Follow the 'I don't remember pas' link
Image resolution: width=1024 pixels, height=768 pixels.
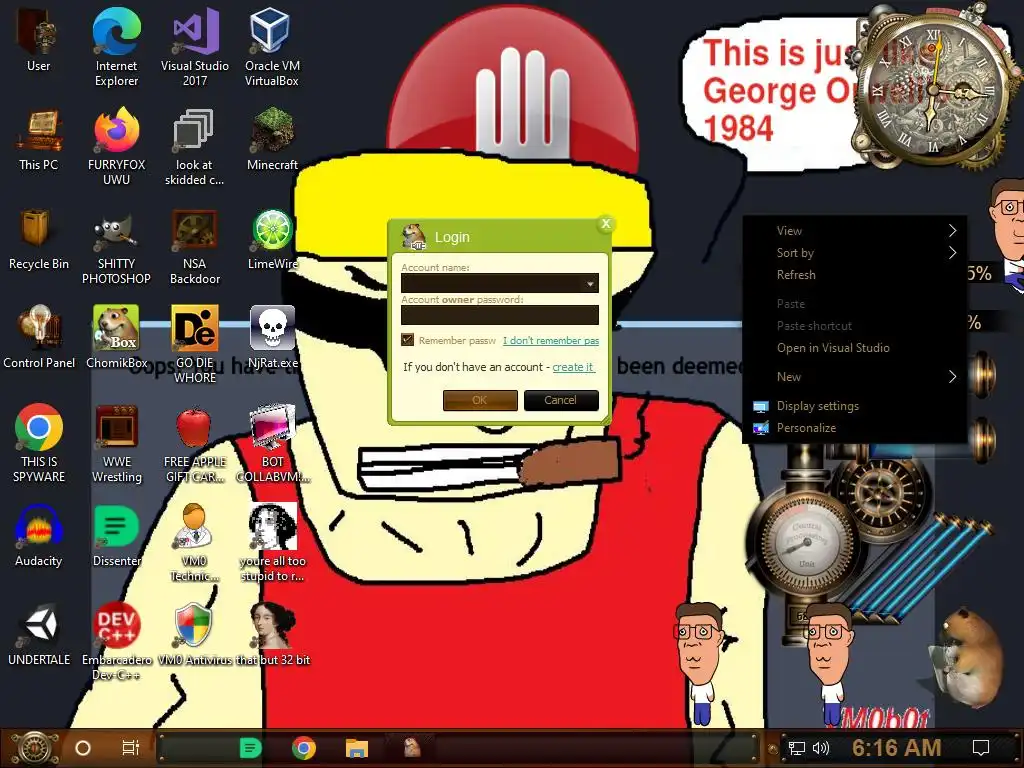551,340
